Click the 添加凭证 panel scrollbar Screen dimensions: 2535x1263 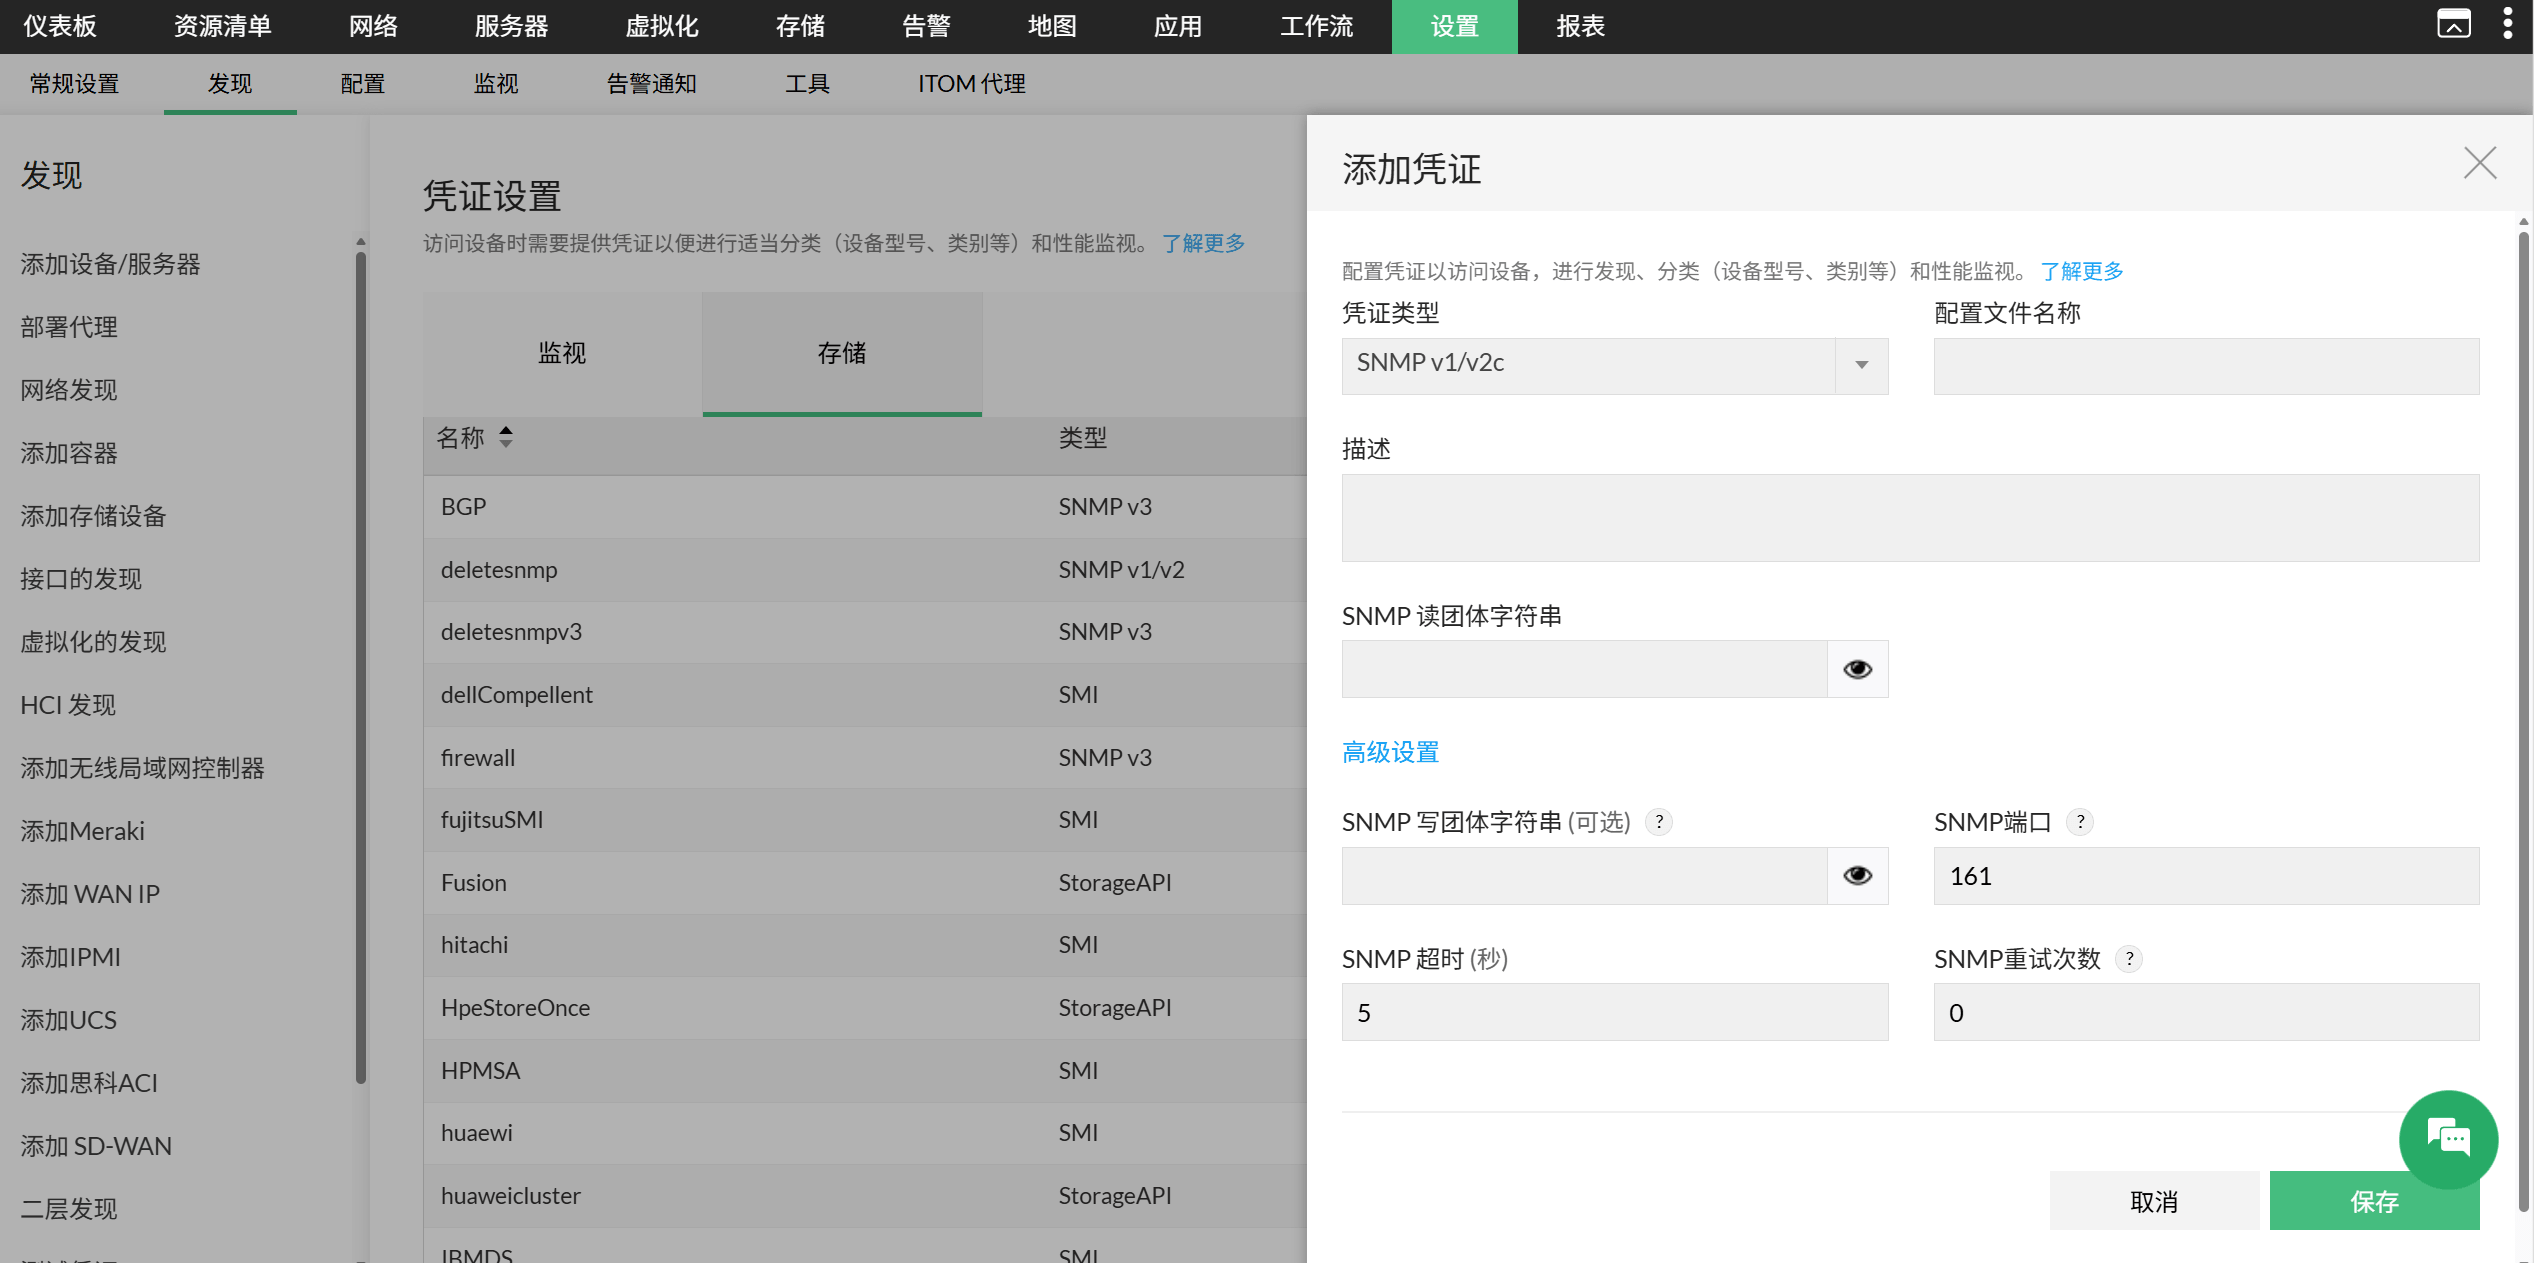[2524, 720]
